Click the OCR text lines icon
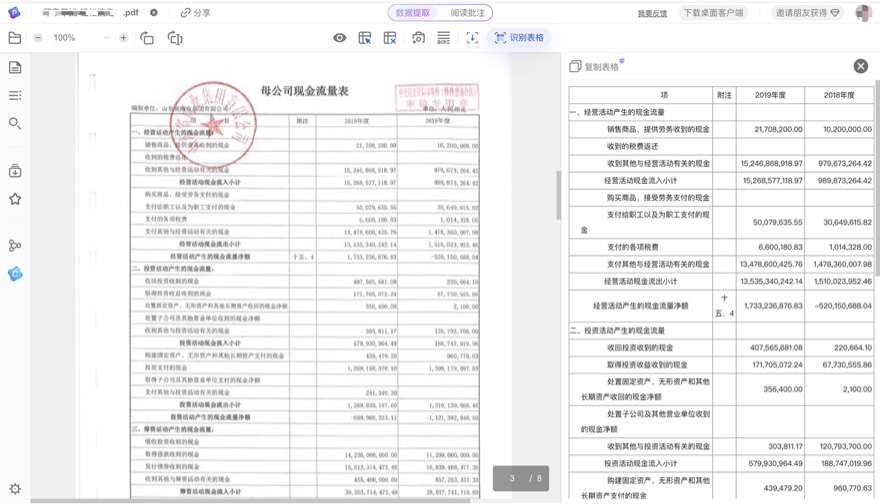Screen dimensions: 880x504 443,38
